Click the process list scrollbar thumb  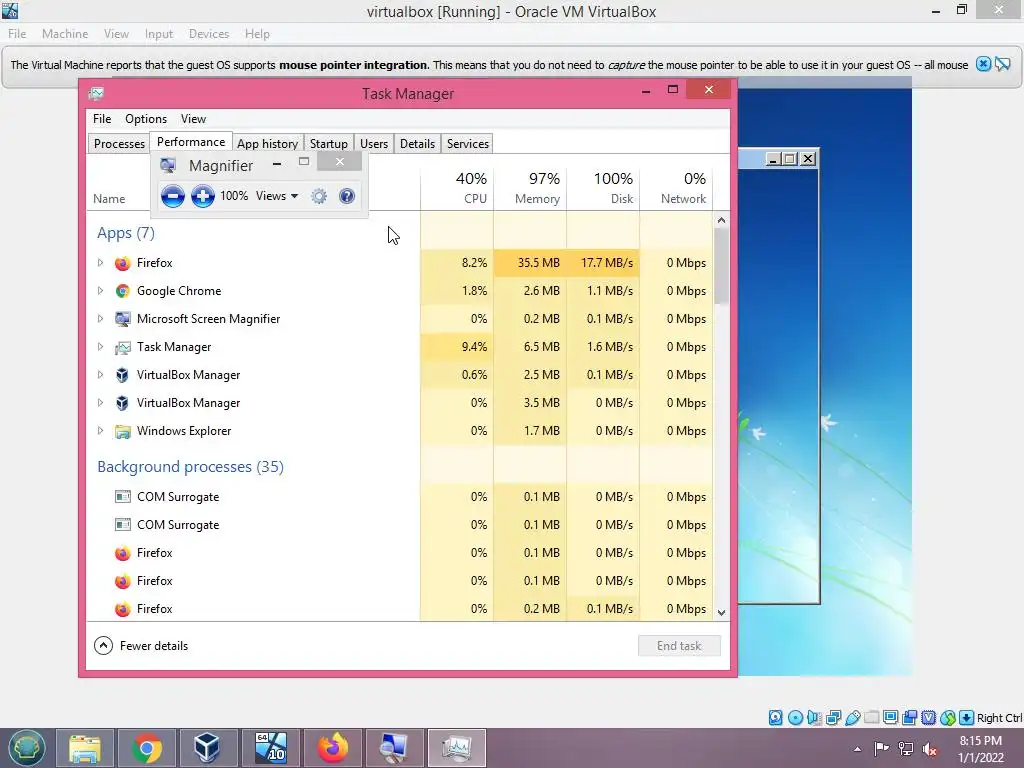721,266
